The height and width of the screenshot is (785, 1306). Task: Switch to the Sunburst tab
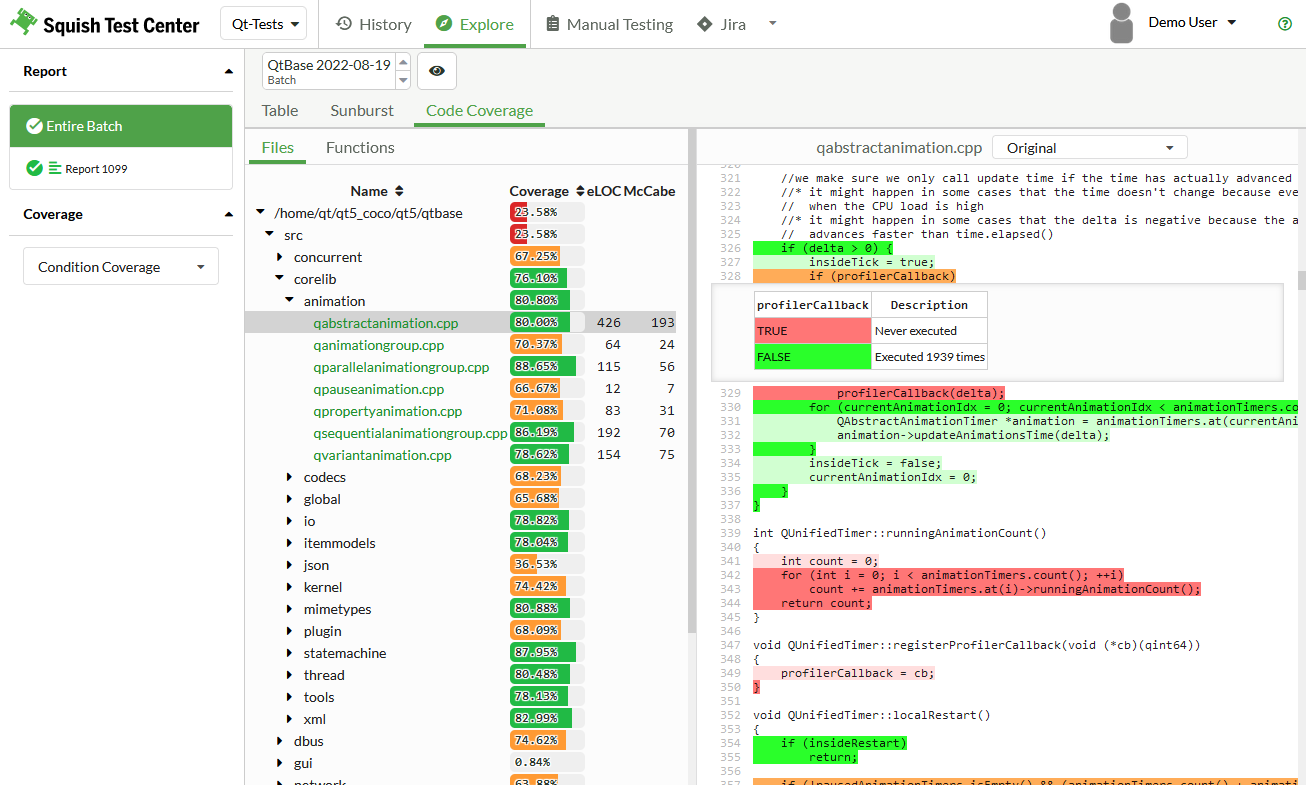tap(362, 111)
